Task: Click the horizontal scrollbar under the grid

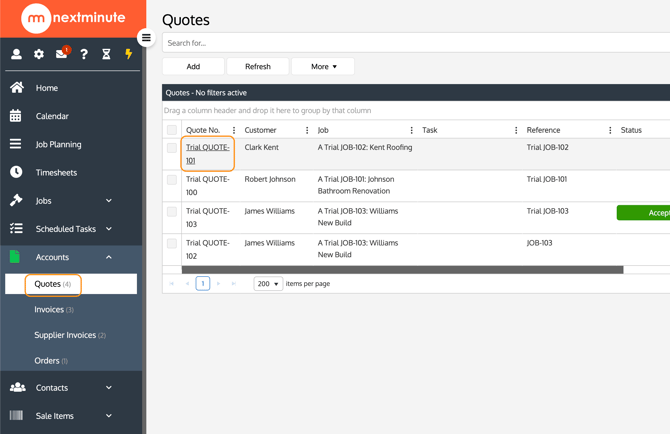Action: click(402, 269)
